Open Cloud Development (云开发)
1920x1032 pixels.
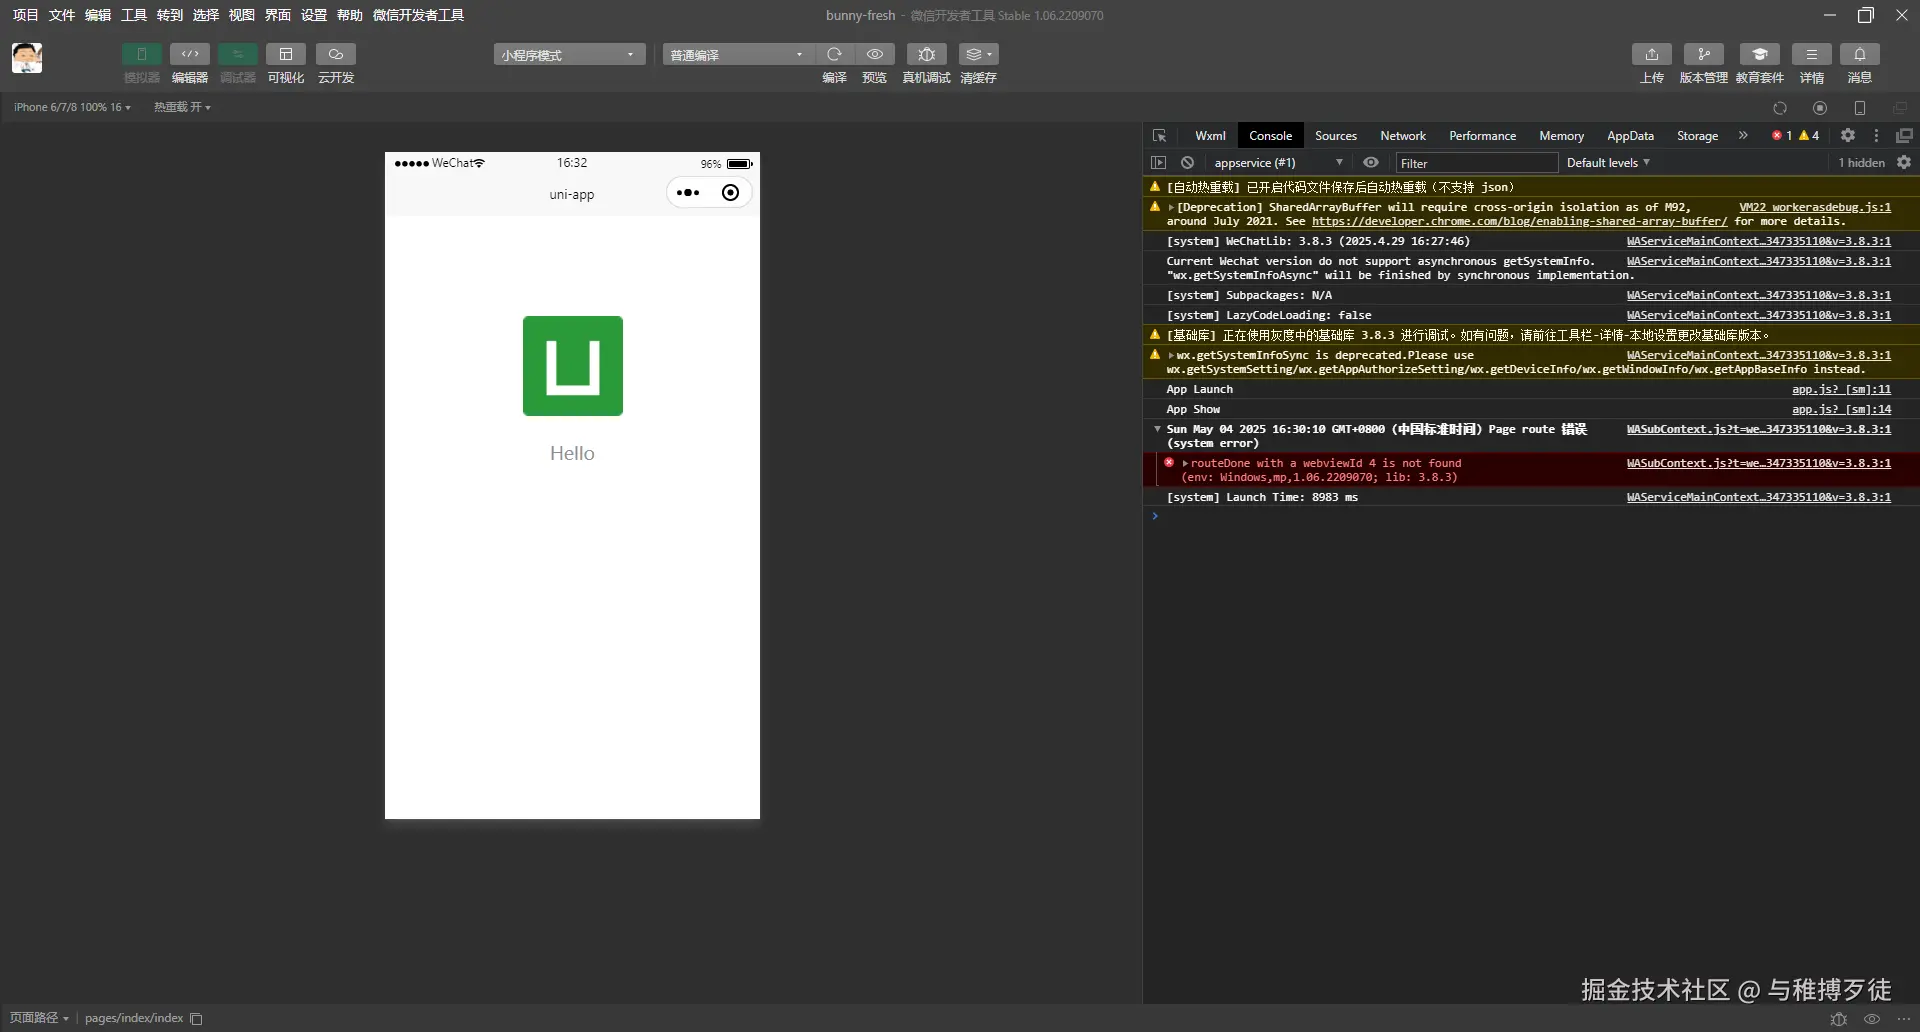tap(336, 55)
